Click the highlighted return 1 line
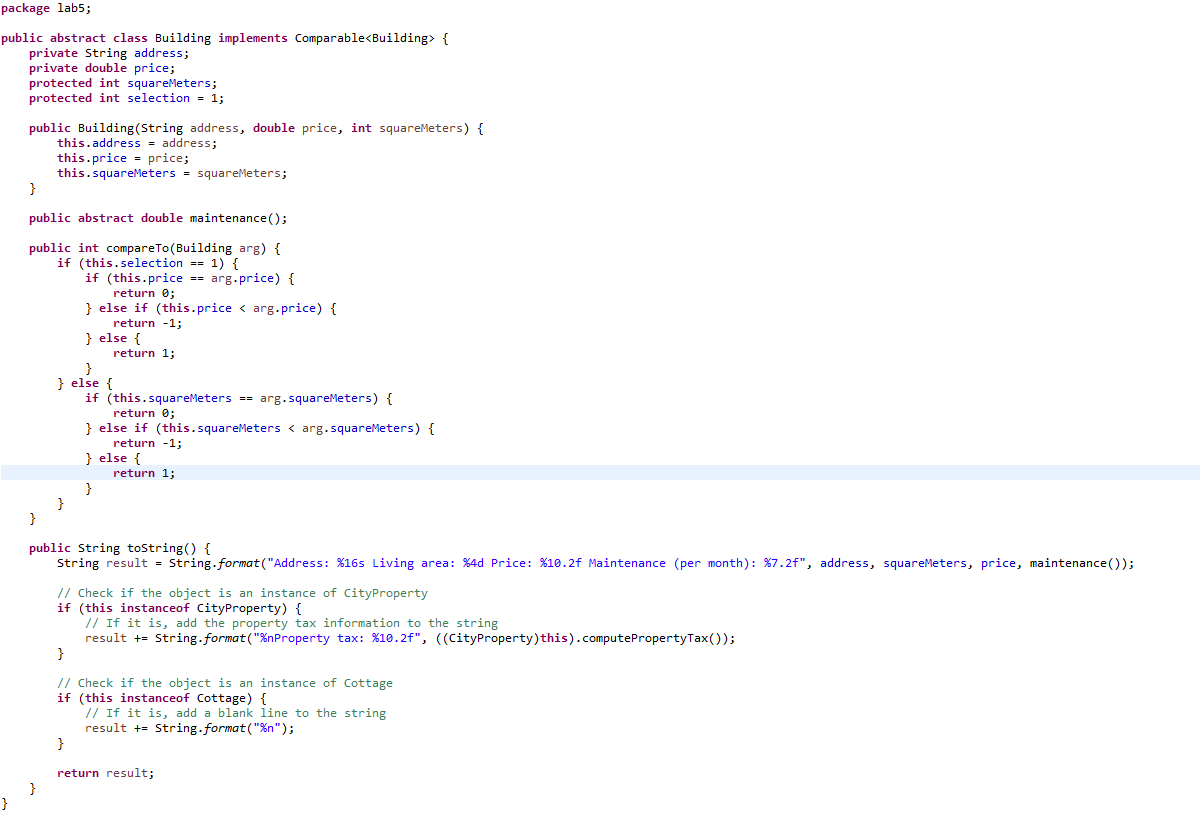Image resolution: width=1200 pixels, height=824 pixels. (x=145, y=472)
